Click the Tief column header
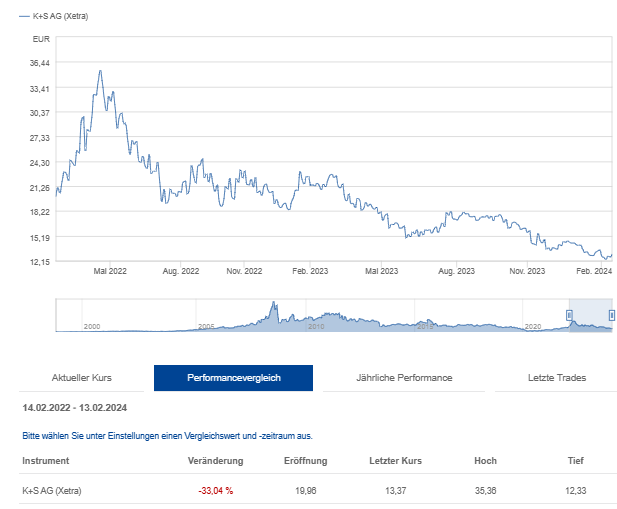The height and width of the screenshot is (509, 617). 575,461
